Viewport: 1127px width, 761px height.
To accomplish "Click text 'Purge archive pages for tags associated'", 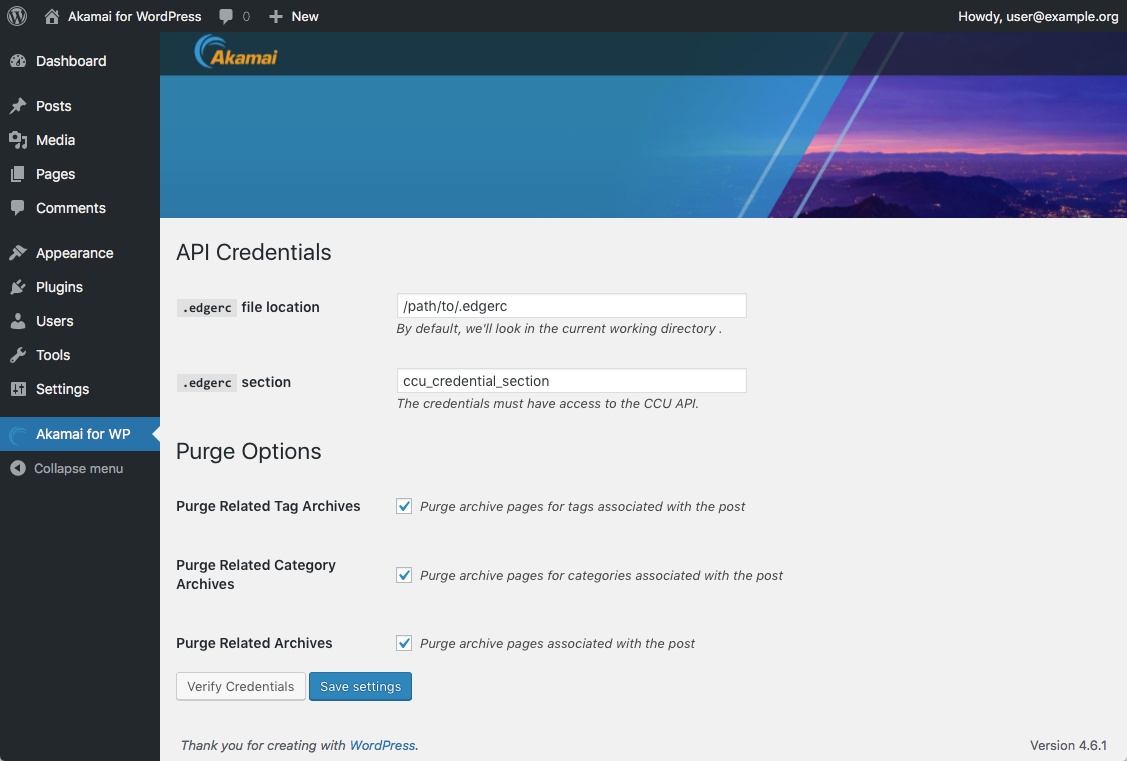I will (x=582, y=507).
